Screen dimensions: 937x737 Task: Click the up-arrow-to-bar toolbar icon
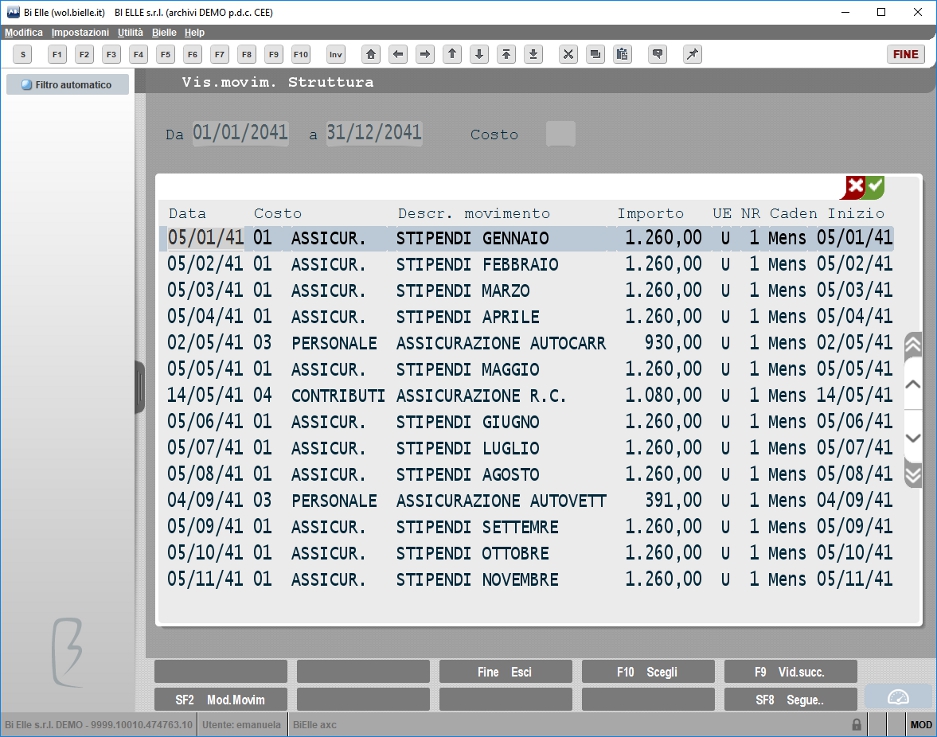pos(506,54)
